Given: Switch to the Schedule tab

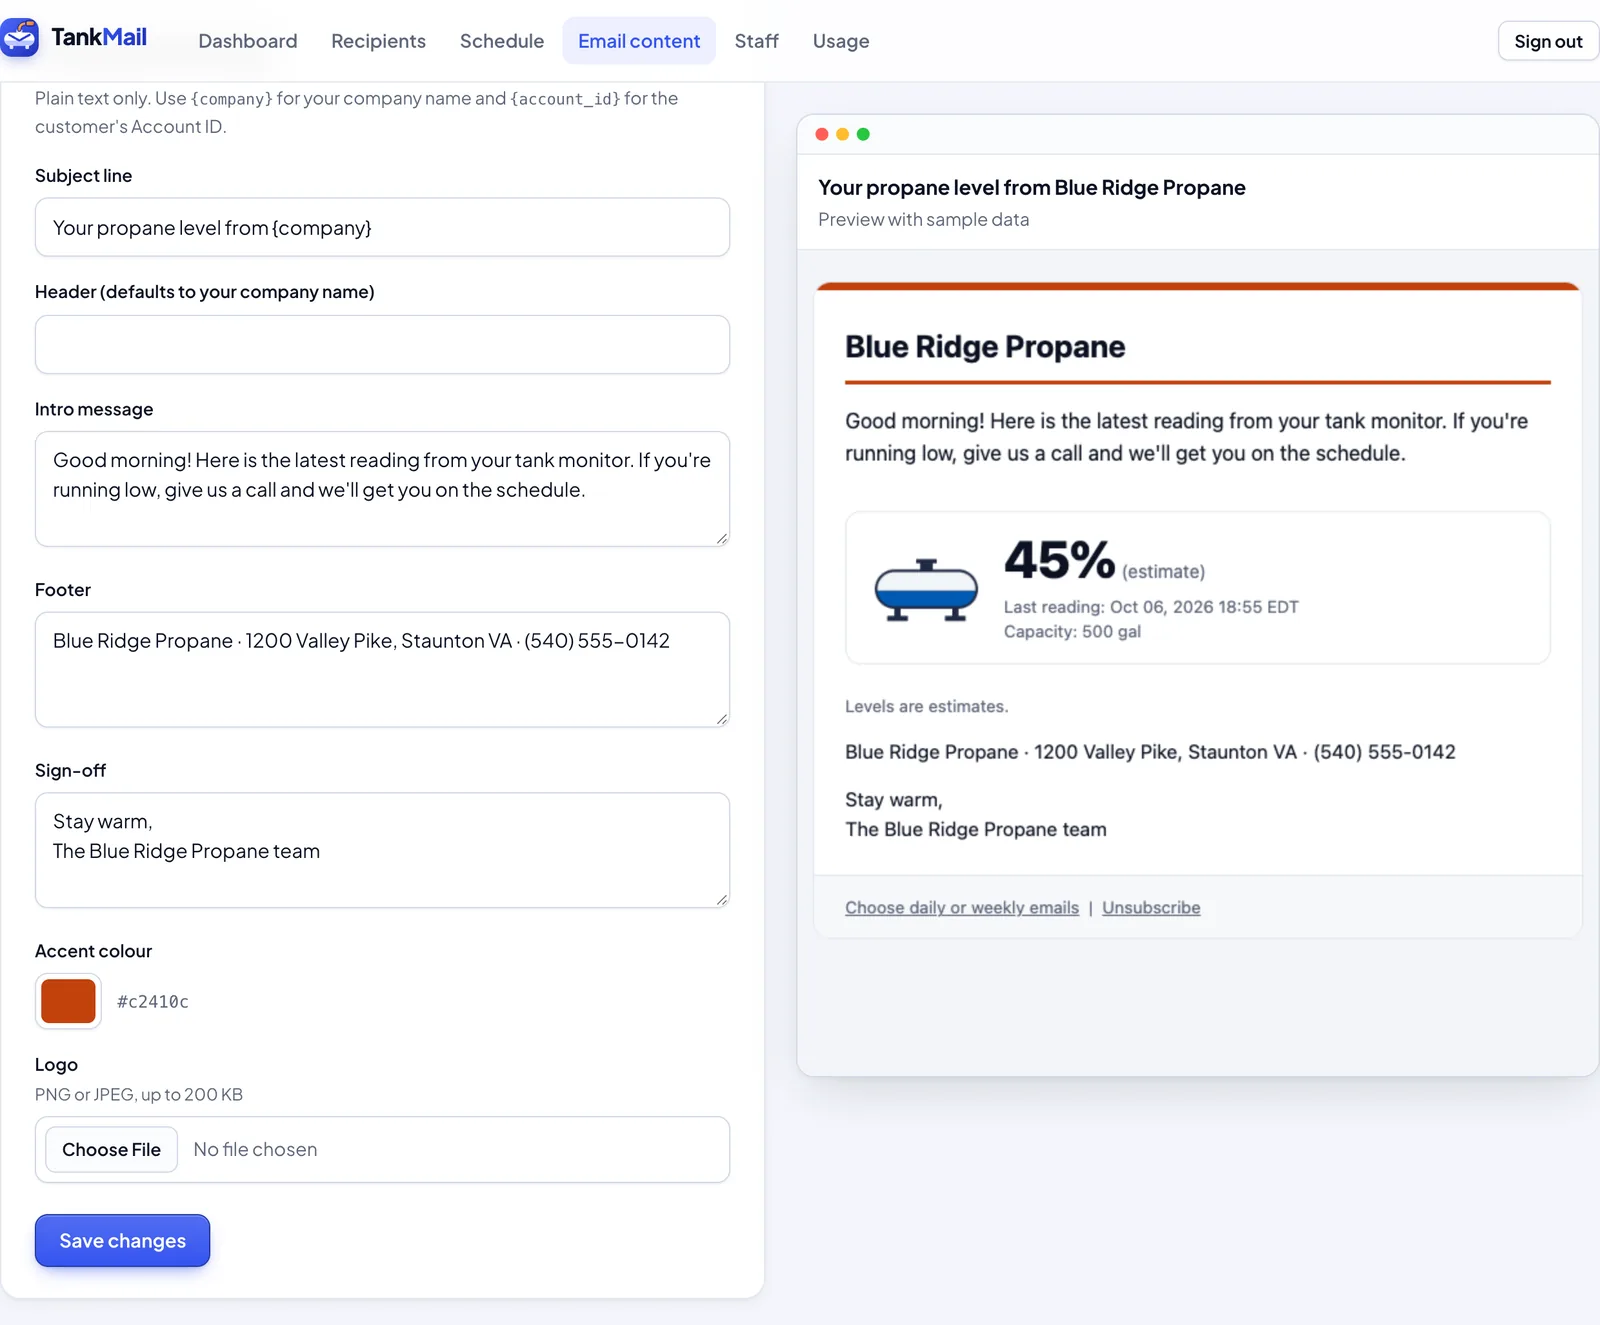Looking at the screenshot, I should 502,41.
